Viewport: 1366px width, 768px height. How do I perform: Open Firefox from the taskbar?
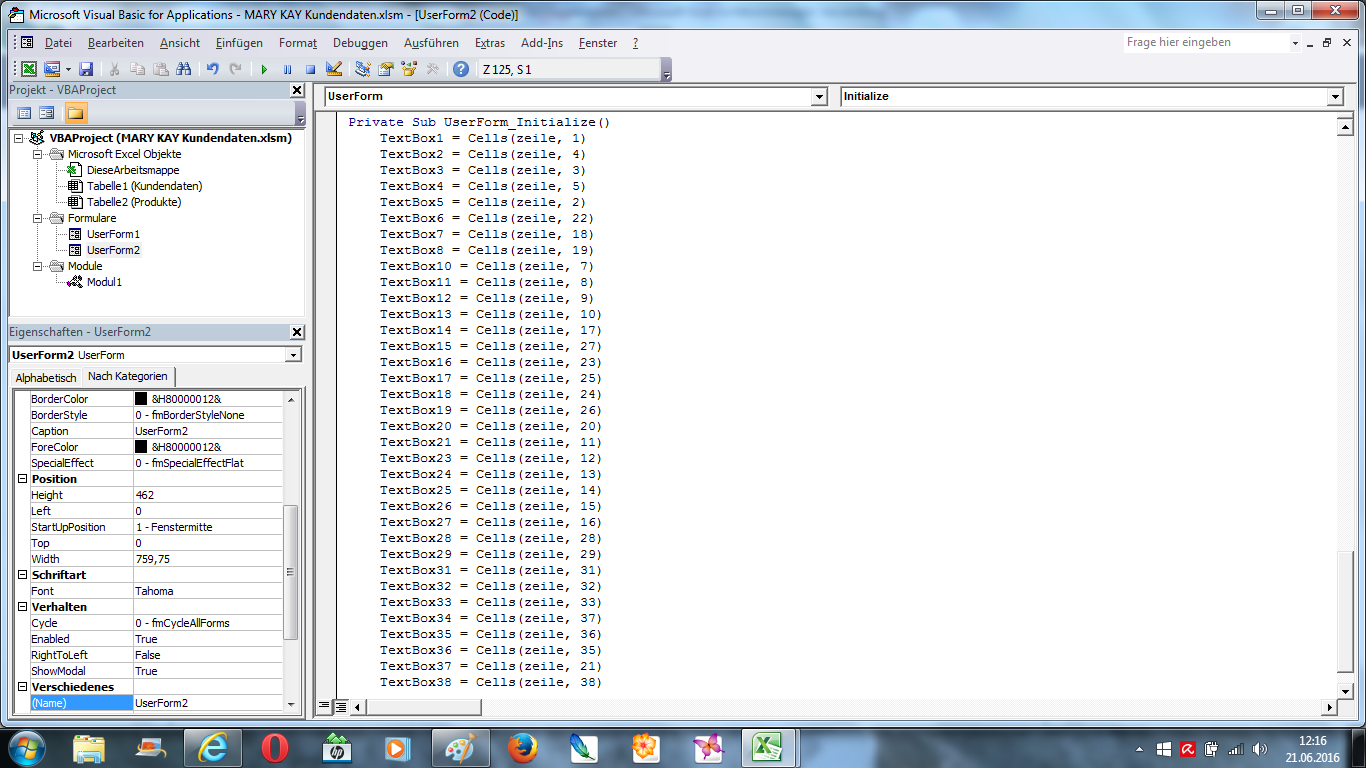(521, 748)
